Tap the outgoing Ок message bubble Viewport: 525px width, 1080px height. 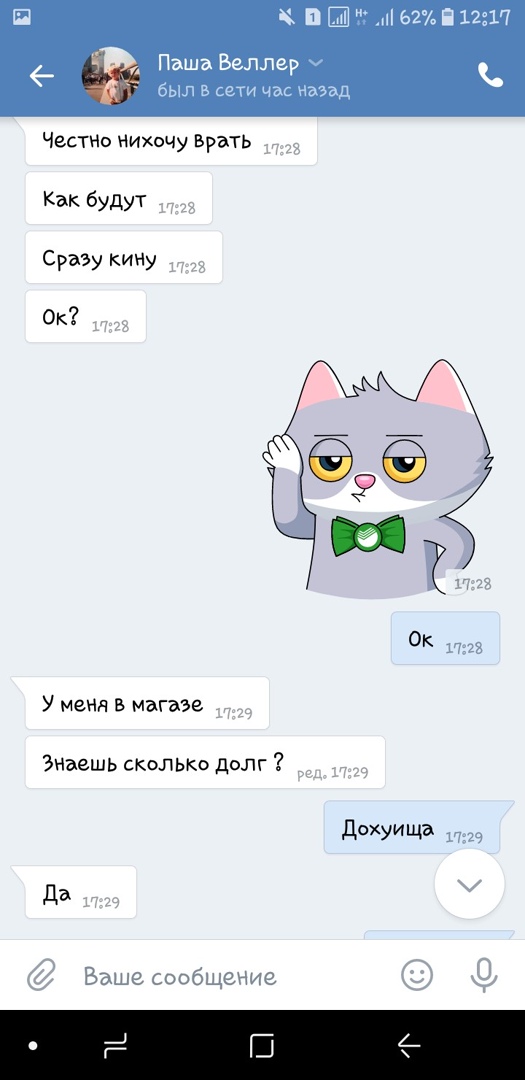[x=445, y=638]
